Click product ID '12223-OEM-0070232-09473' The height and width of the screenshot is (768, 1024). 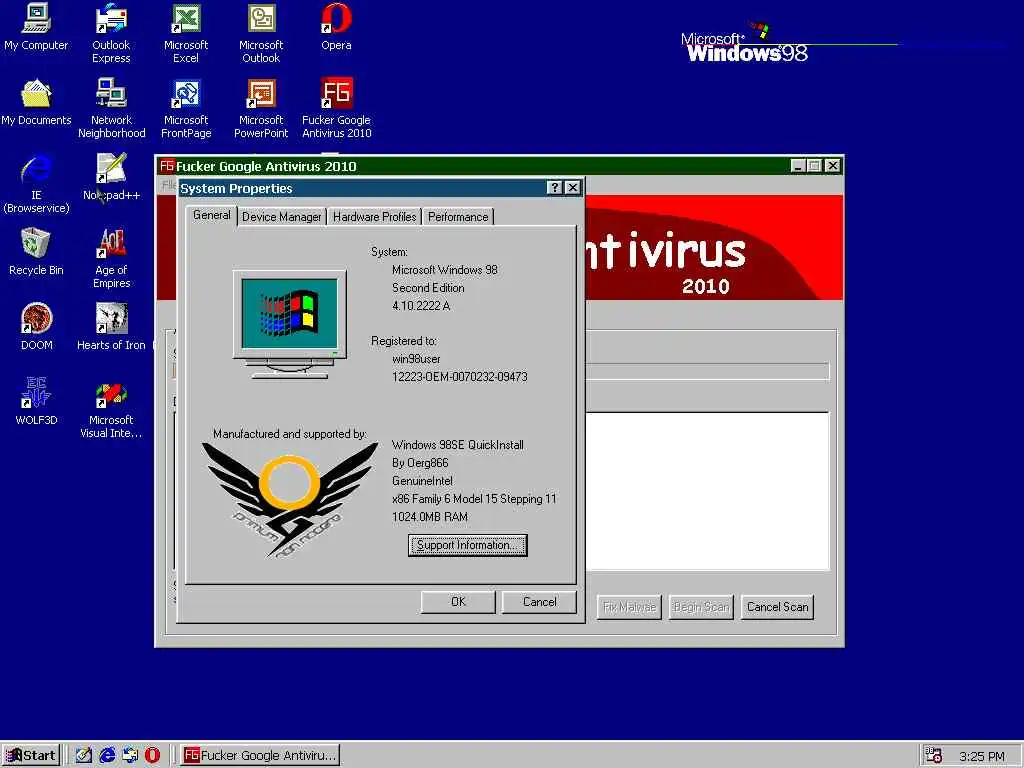460,377
